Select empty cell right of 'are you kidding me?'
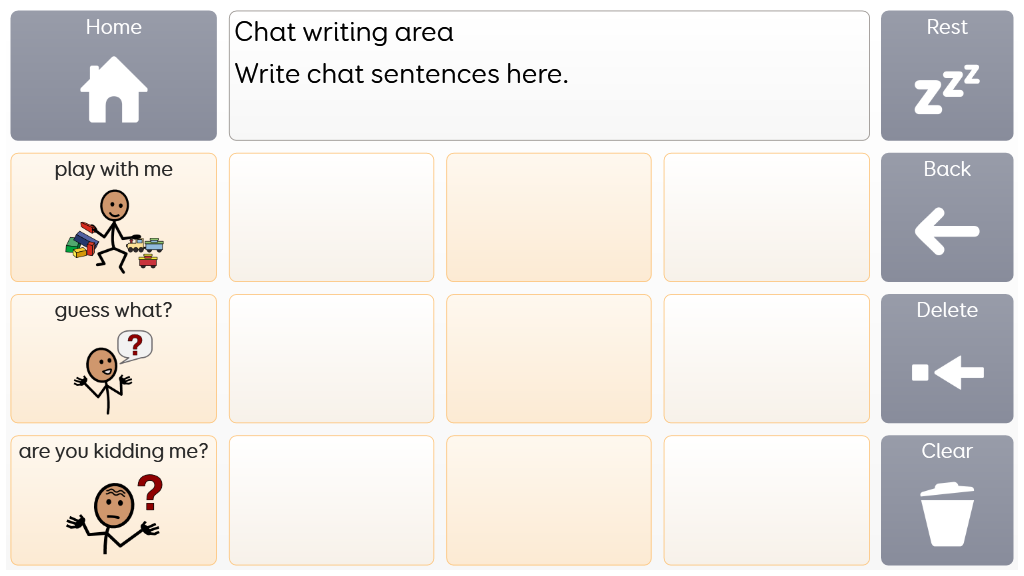 332,500
